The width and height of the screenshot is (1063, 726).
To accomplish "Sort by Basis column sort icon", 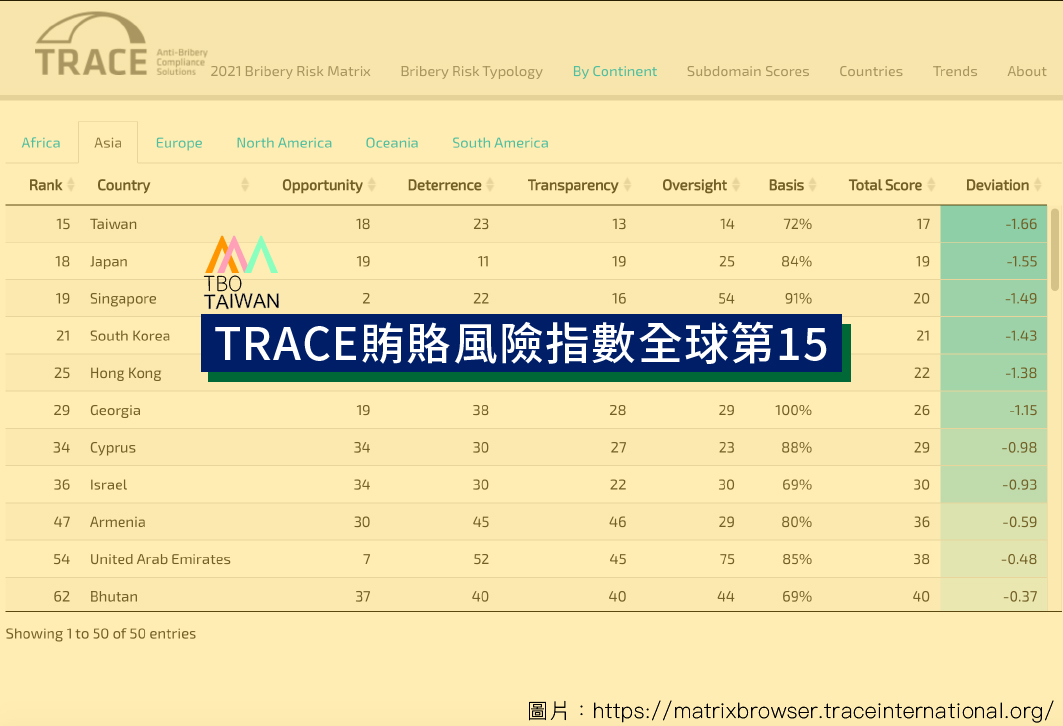I will (x=813, y=185).
